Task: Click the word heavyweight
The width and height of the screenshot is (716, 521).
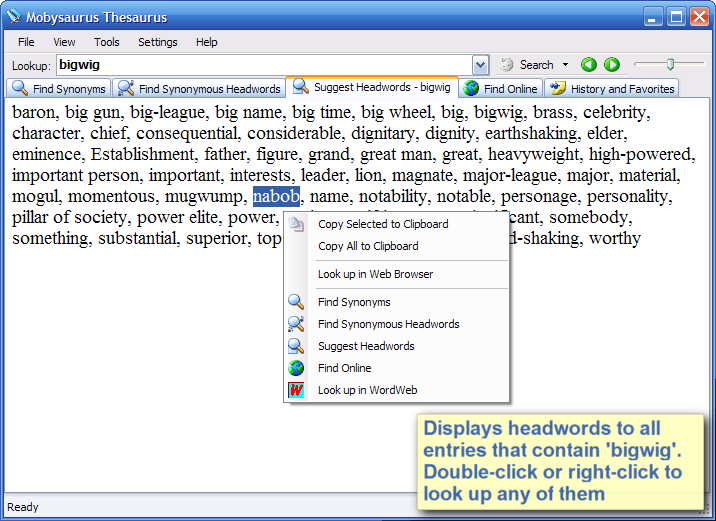Action: click(533, 154)
